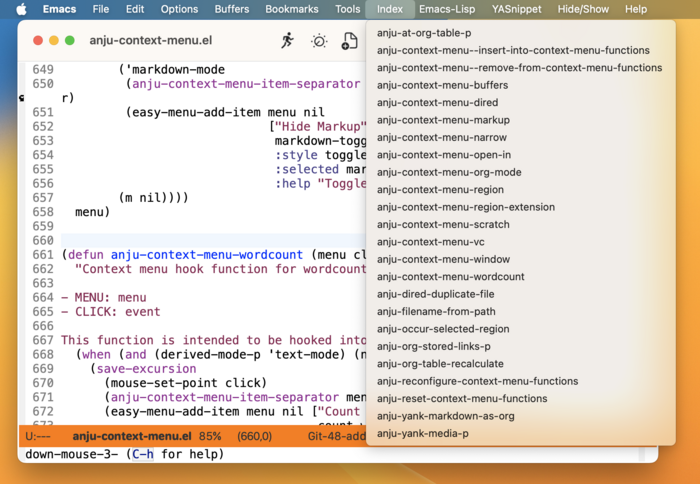The height and width of the screenshot is (484, 700).
Task: Select anju-reset-context-menu-functions entry
Action: (521, 399)
